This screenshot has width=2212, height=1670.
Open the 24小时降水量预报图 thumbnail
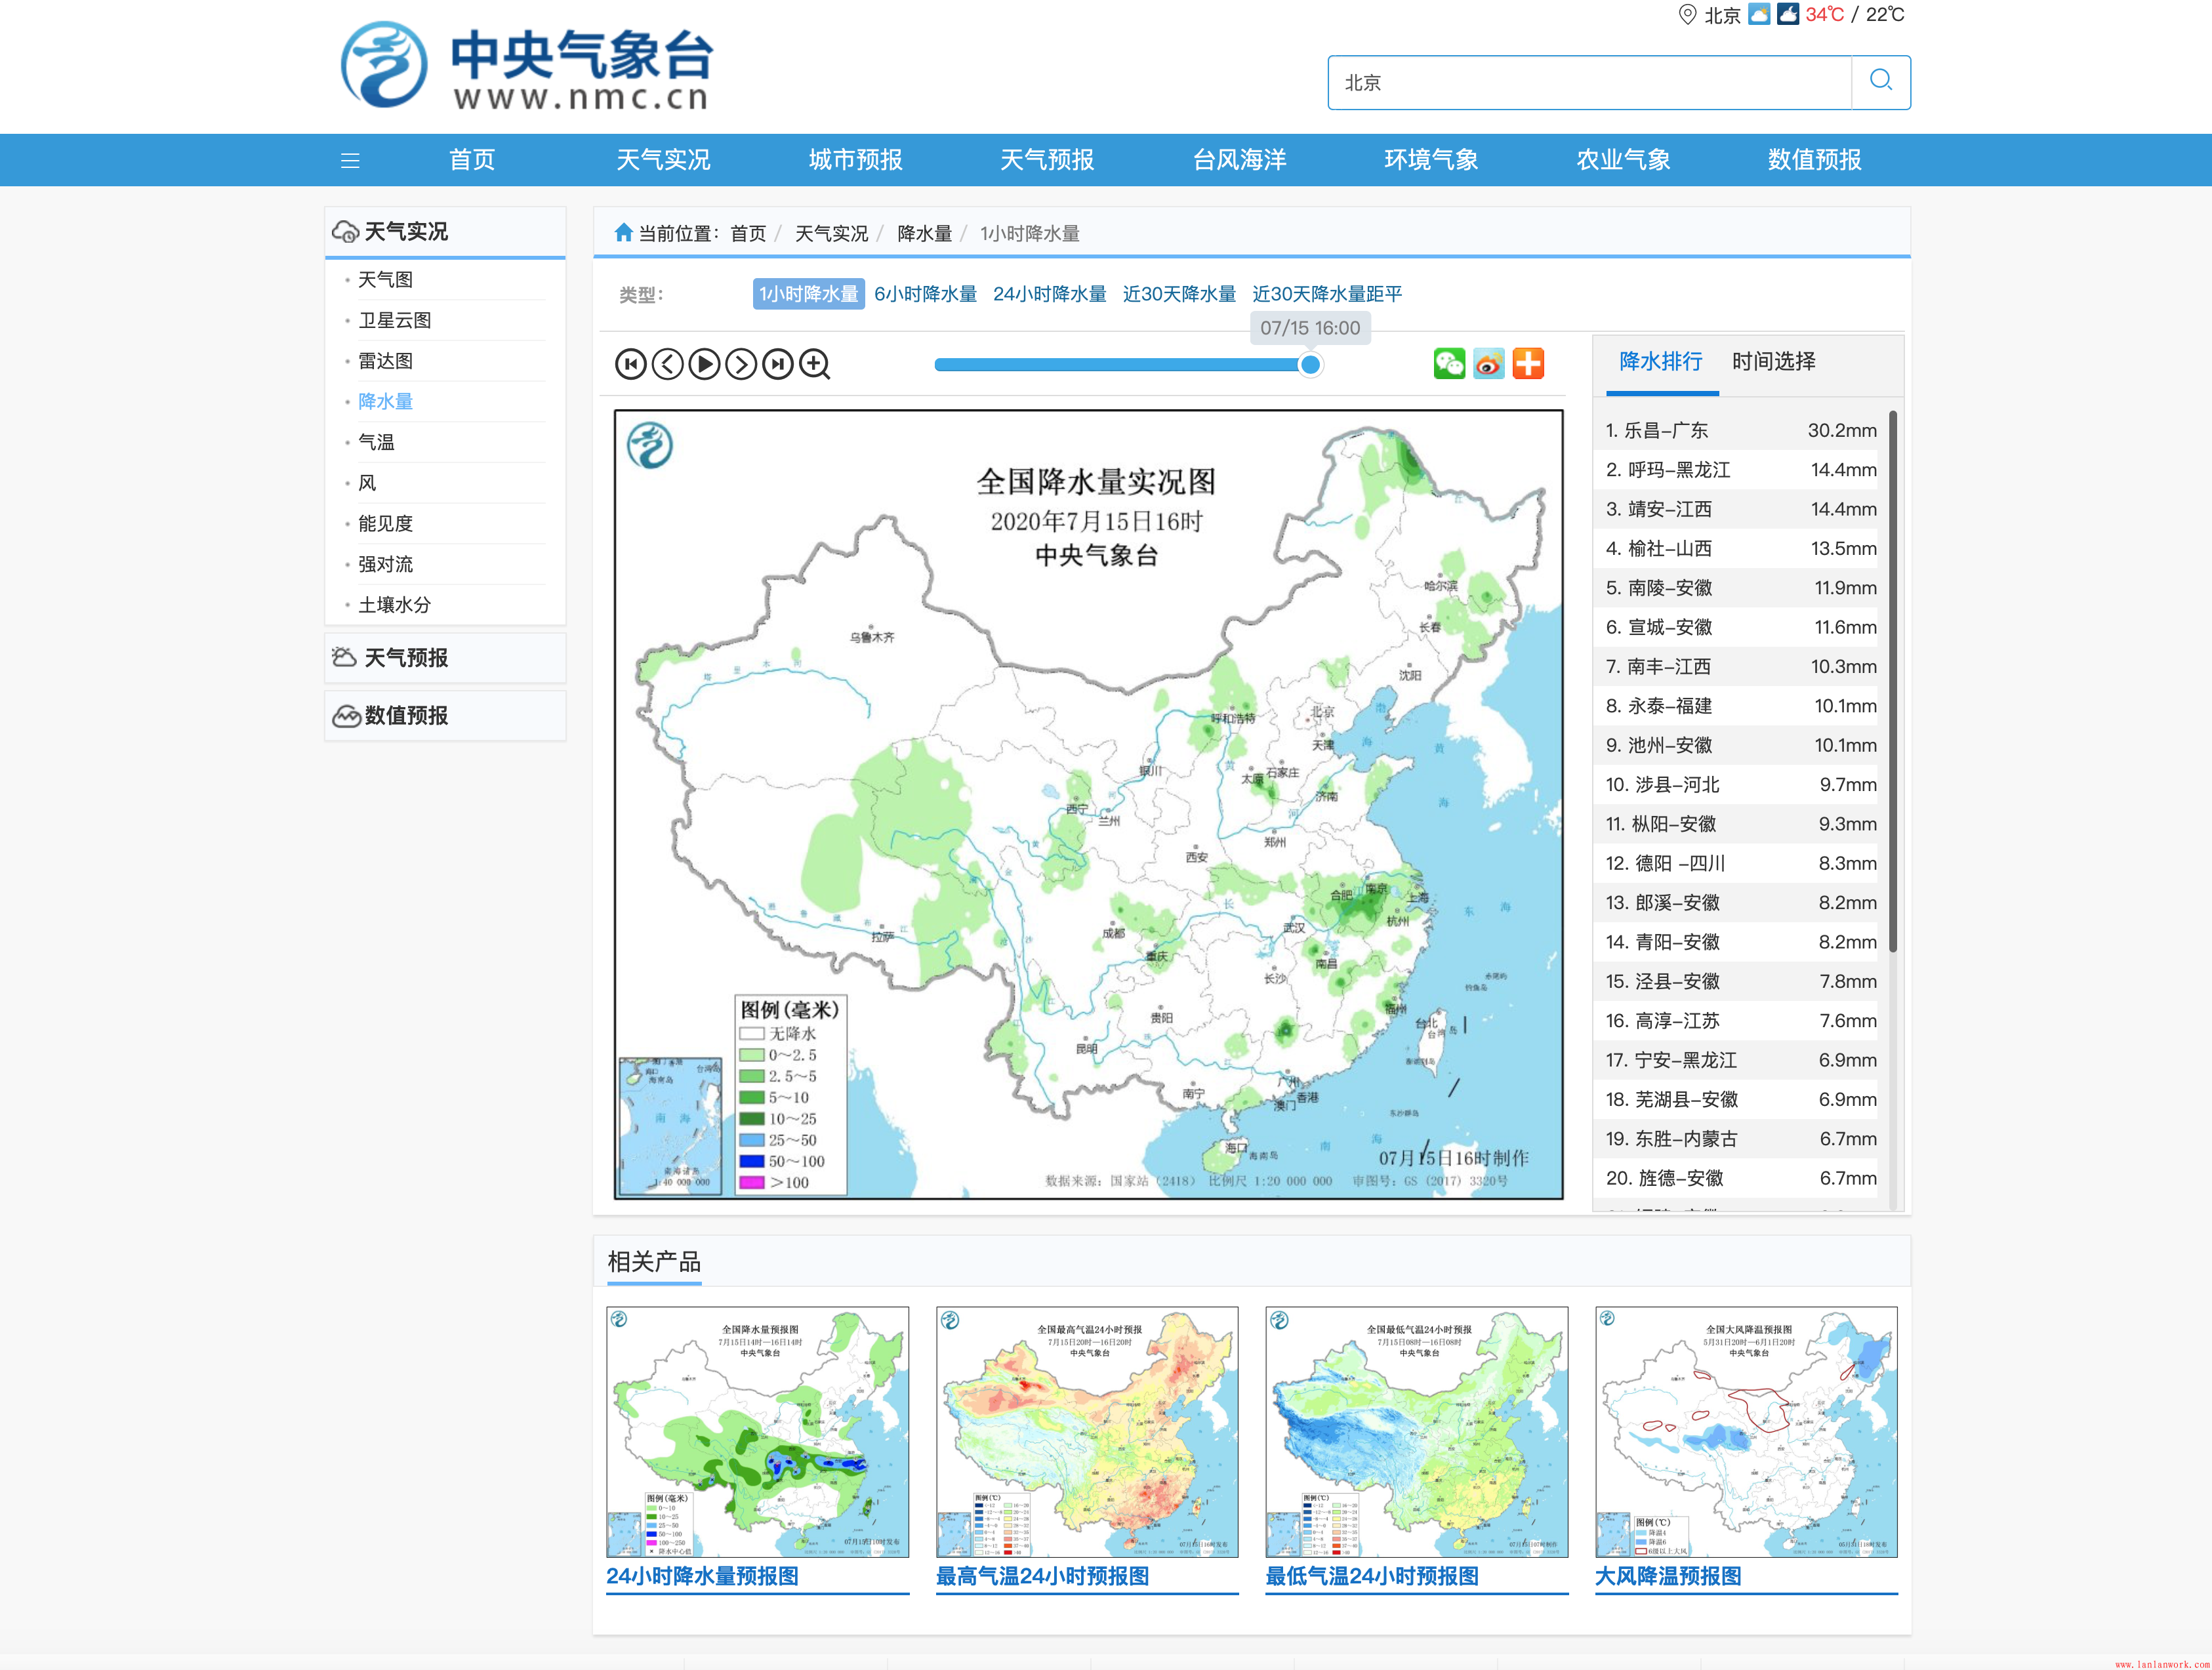click(x=757, y=1431)
